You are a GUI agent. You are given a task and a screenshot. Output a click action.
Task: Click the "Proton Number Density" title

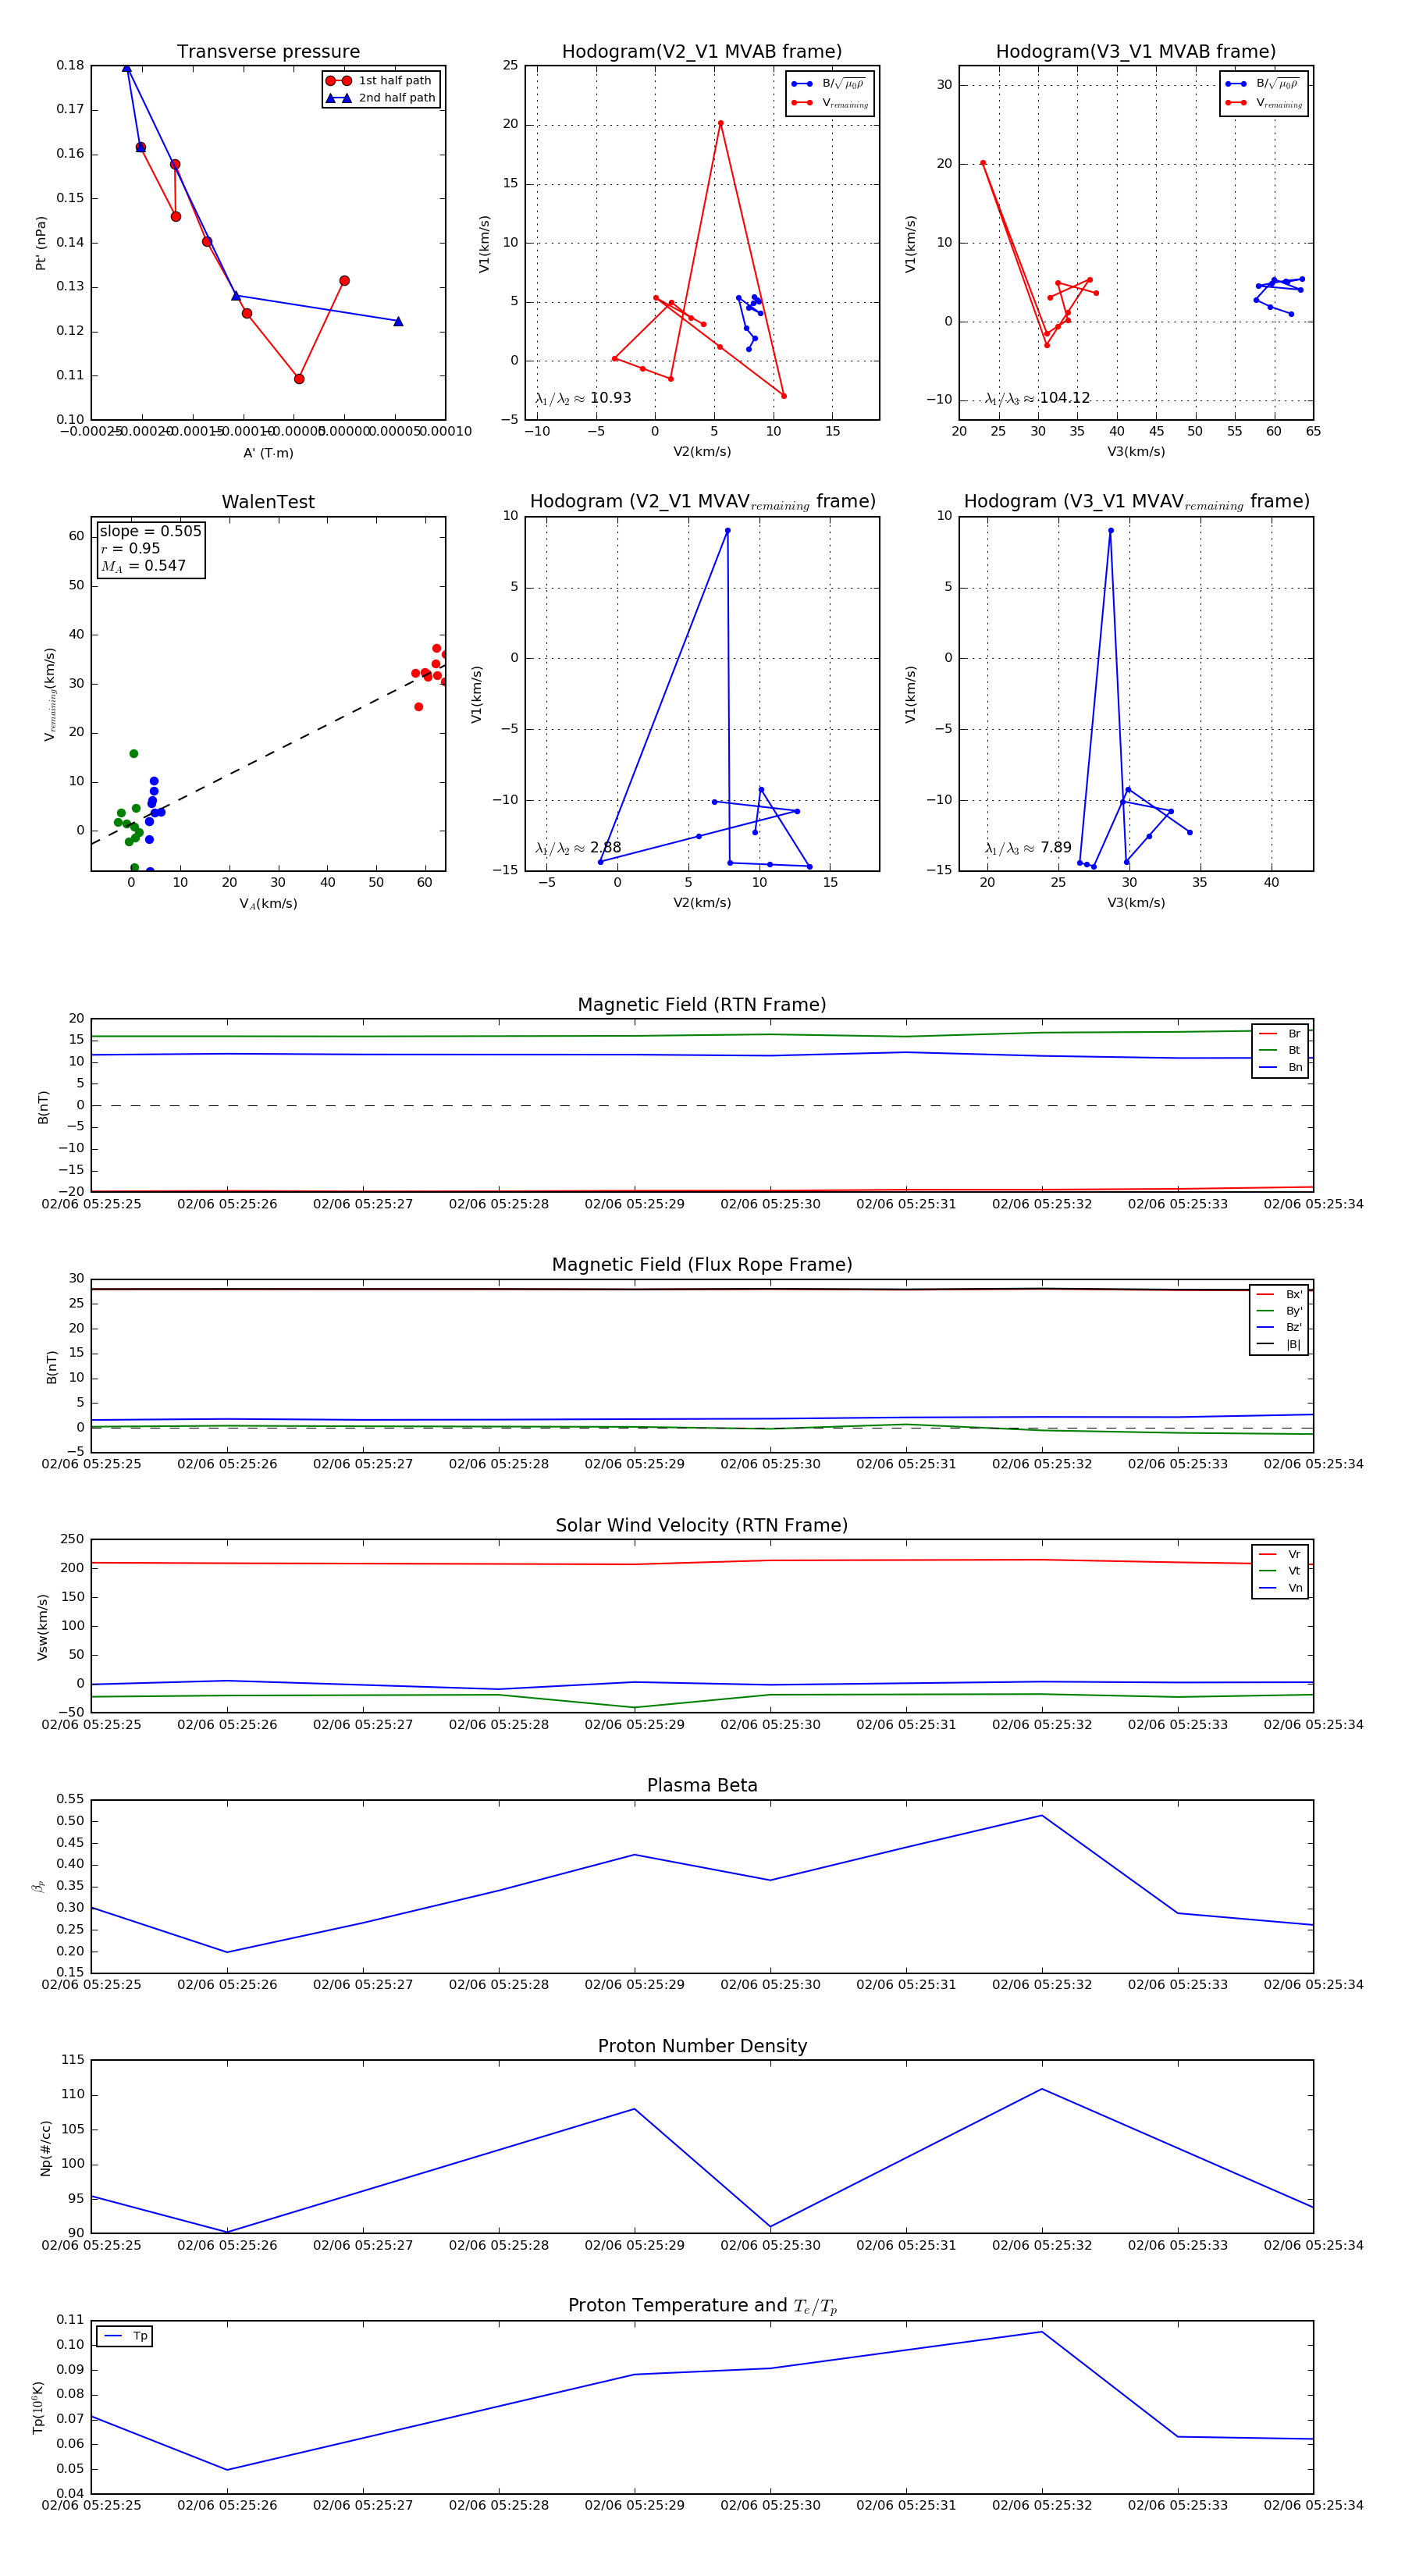click(702, 2046)
